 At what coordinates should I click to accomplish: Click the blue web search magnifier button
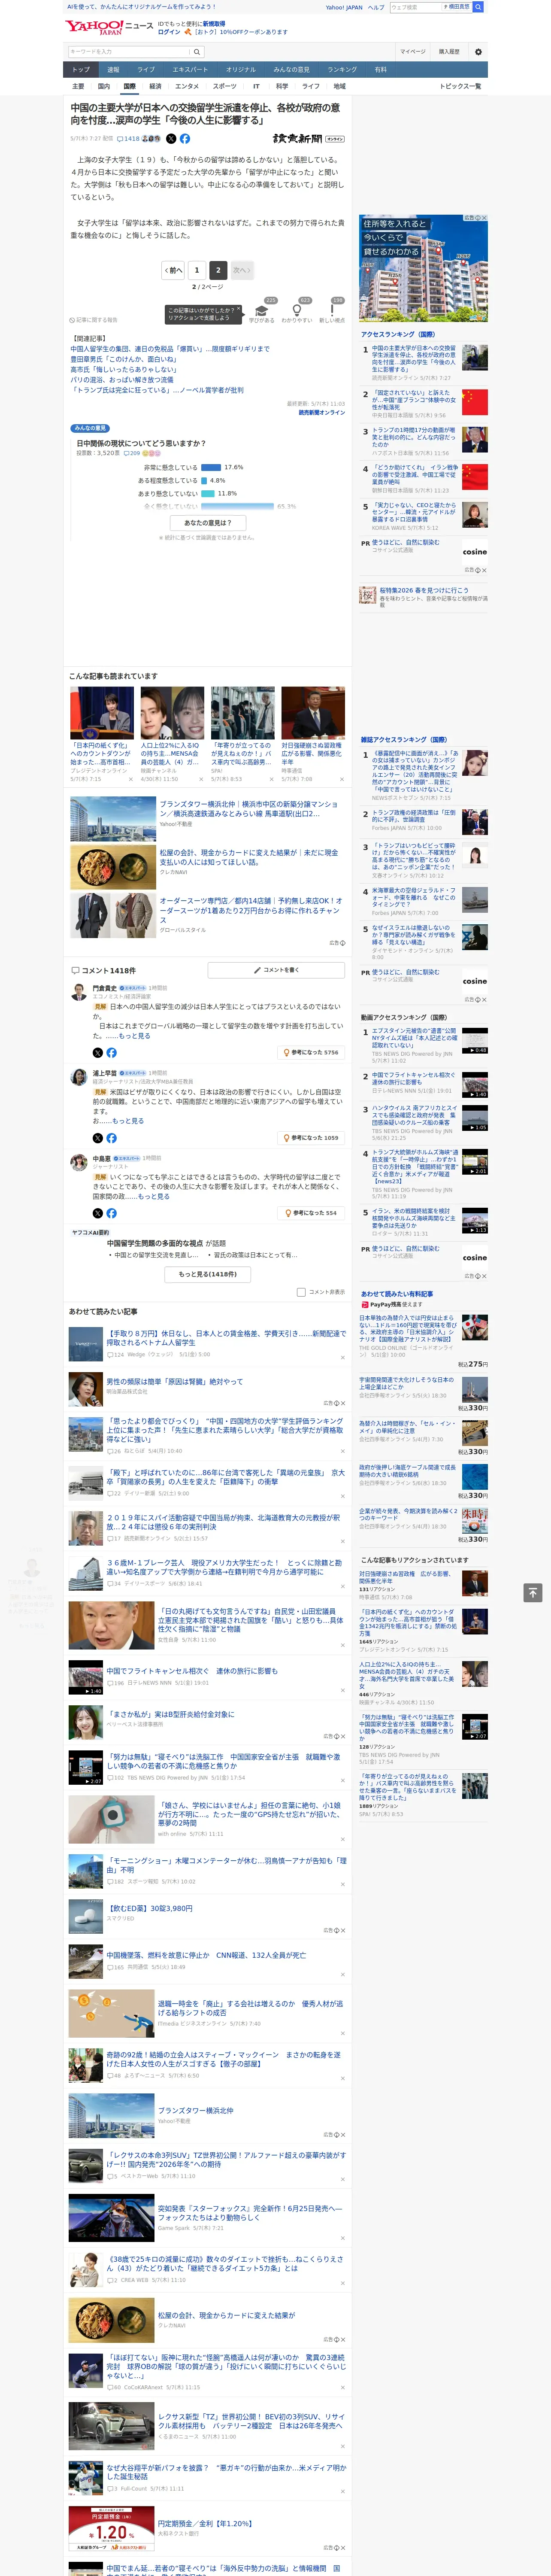[478, 7]
